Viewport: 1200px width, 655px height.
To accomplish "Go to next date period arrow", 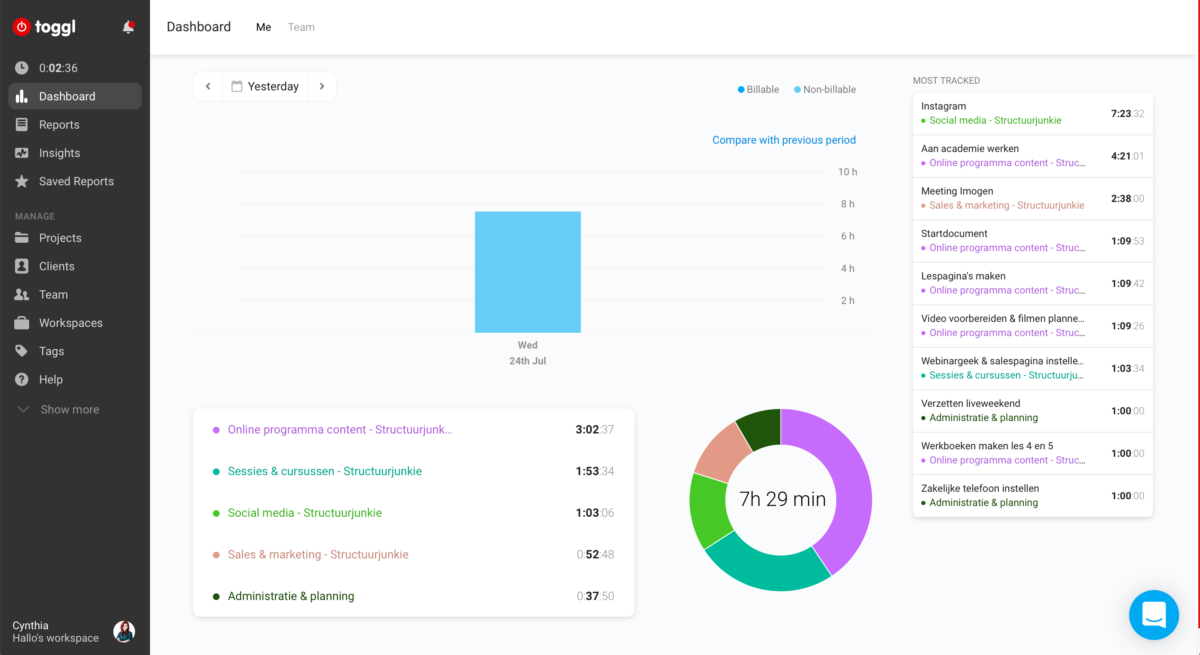I will coord(322,87).
